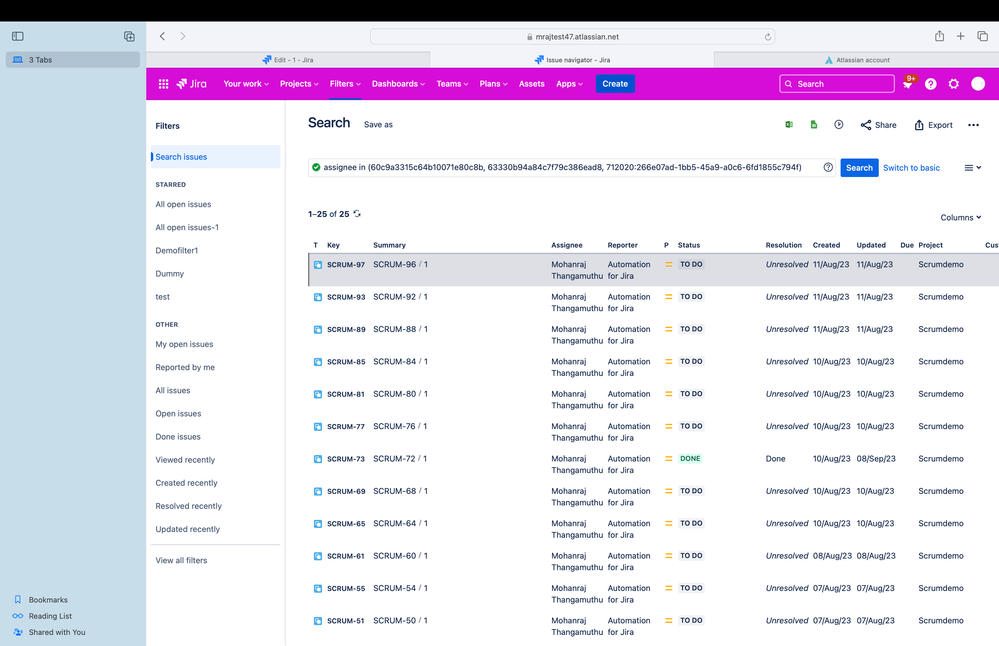The image size is (999, 646).
Task: Open Jira settings gear icon
Action: click(x=953, y=84)
